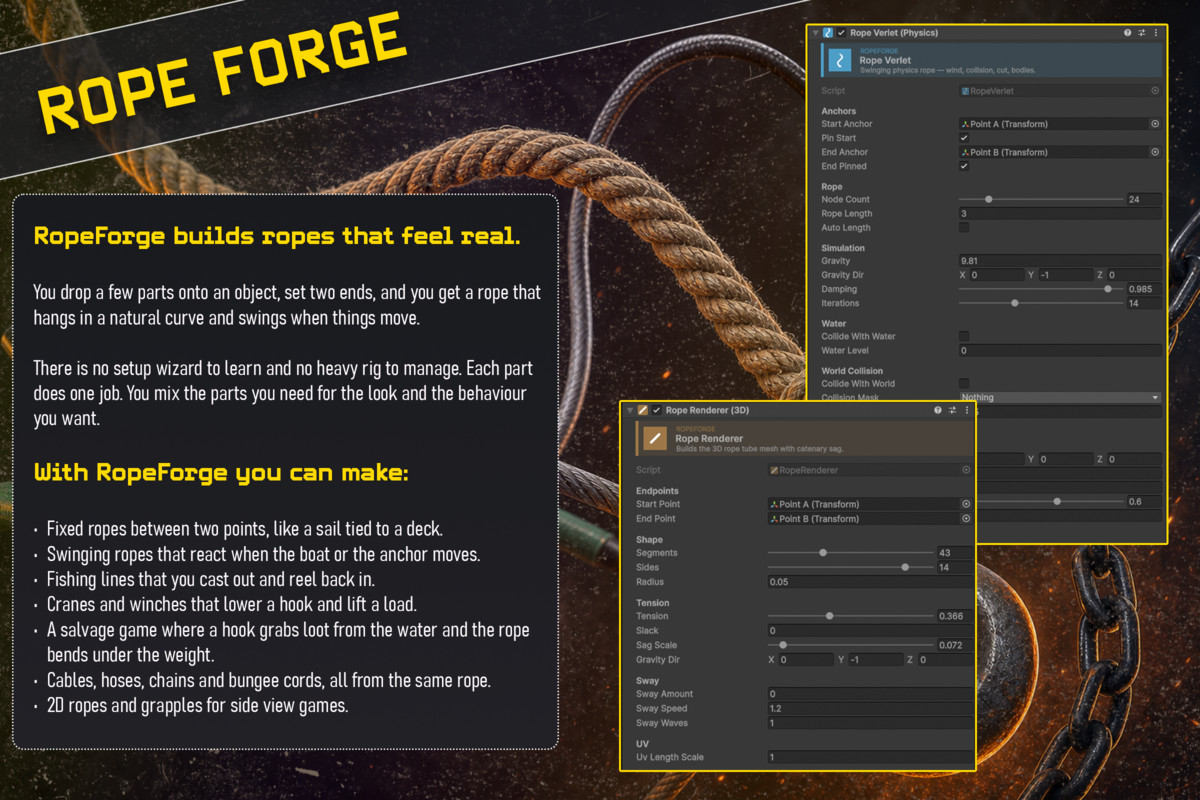Image resolution: width=1200 pixels, height=800 pixels.
Task: Open object picker for Start Point field
Action: pyautogui.click(x=966, y=504)
